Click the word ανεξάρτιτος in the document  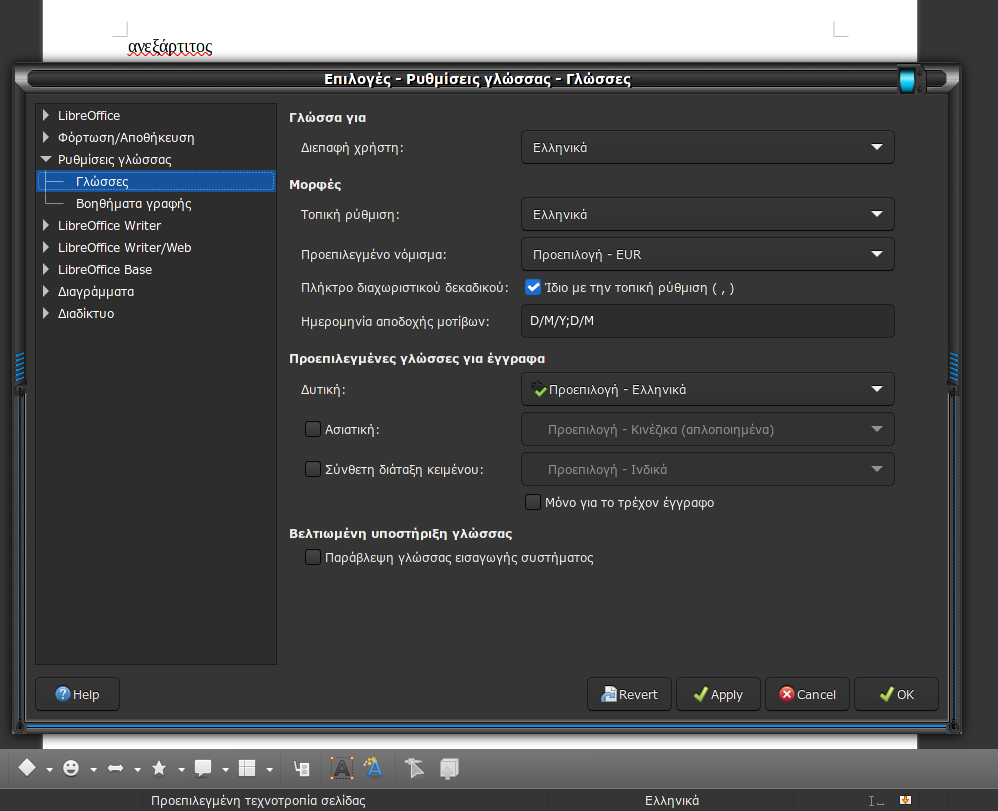click(170, 47)
